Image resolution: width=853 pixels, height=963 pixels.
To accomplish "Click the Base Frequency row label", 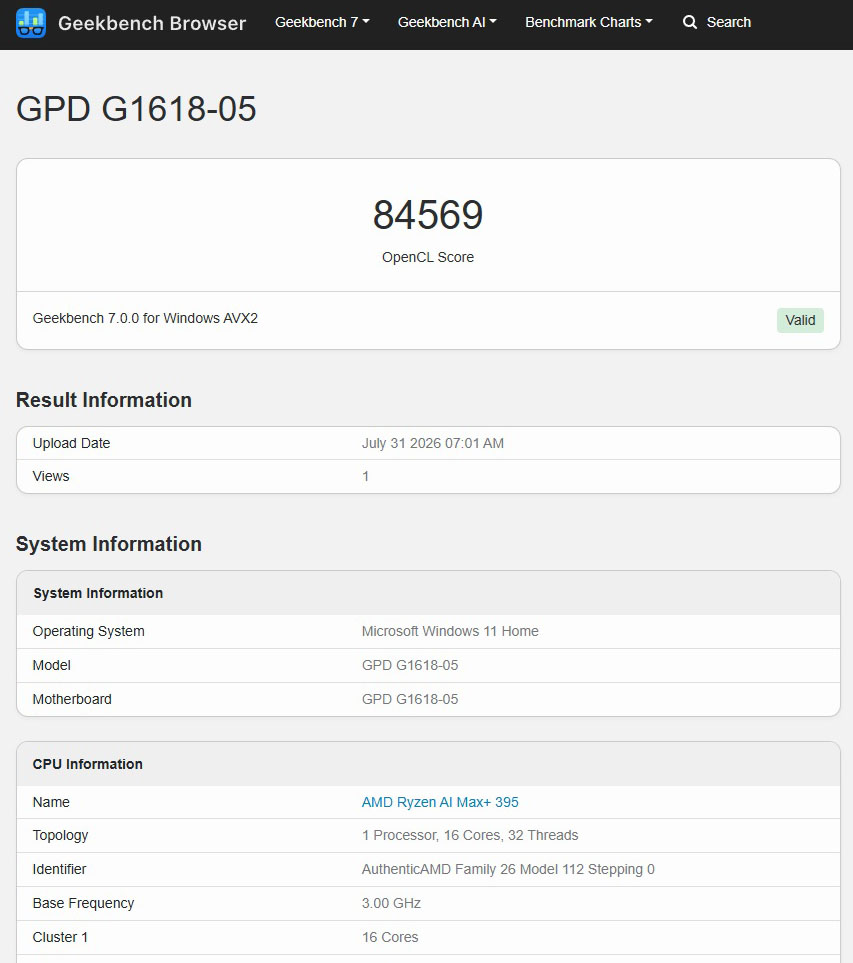I will [x=83, y=903].
